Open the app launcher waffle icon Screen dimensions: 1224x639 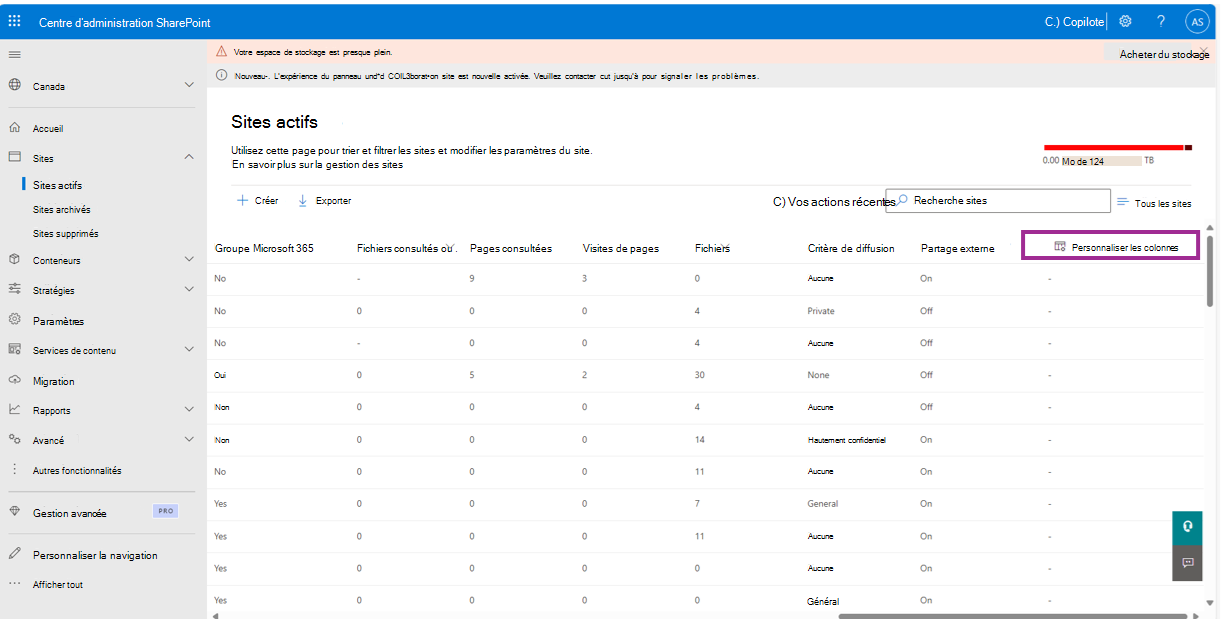click(x=14, y=20)
